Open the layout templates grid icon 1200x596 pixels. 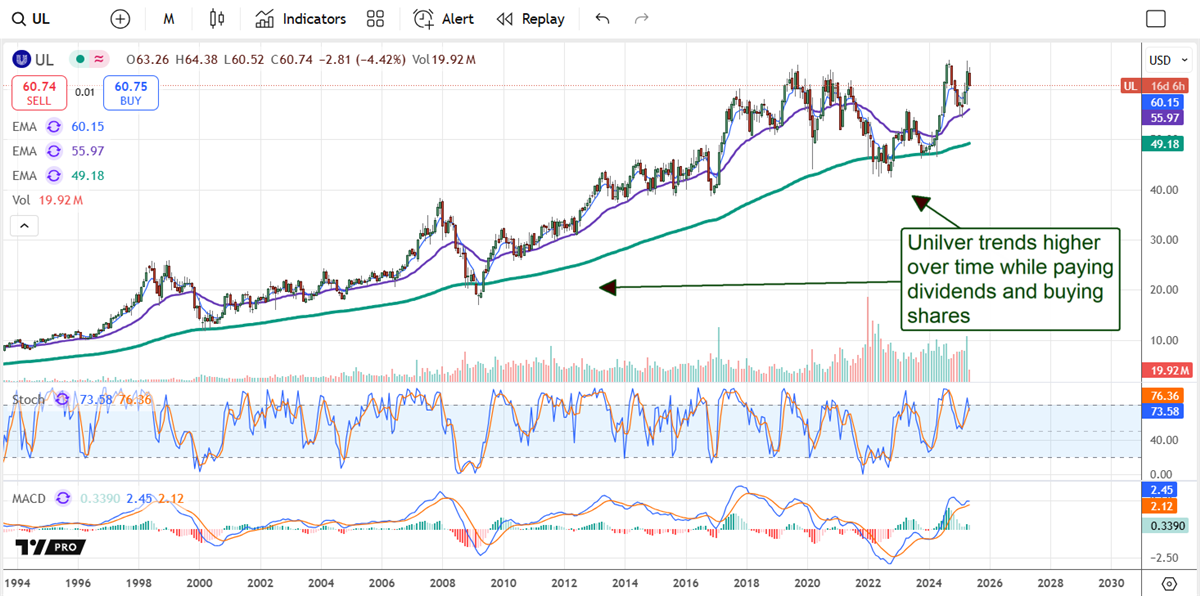click(375, 19)
